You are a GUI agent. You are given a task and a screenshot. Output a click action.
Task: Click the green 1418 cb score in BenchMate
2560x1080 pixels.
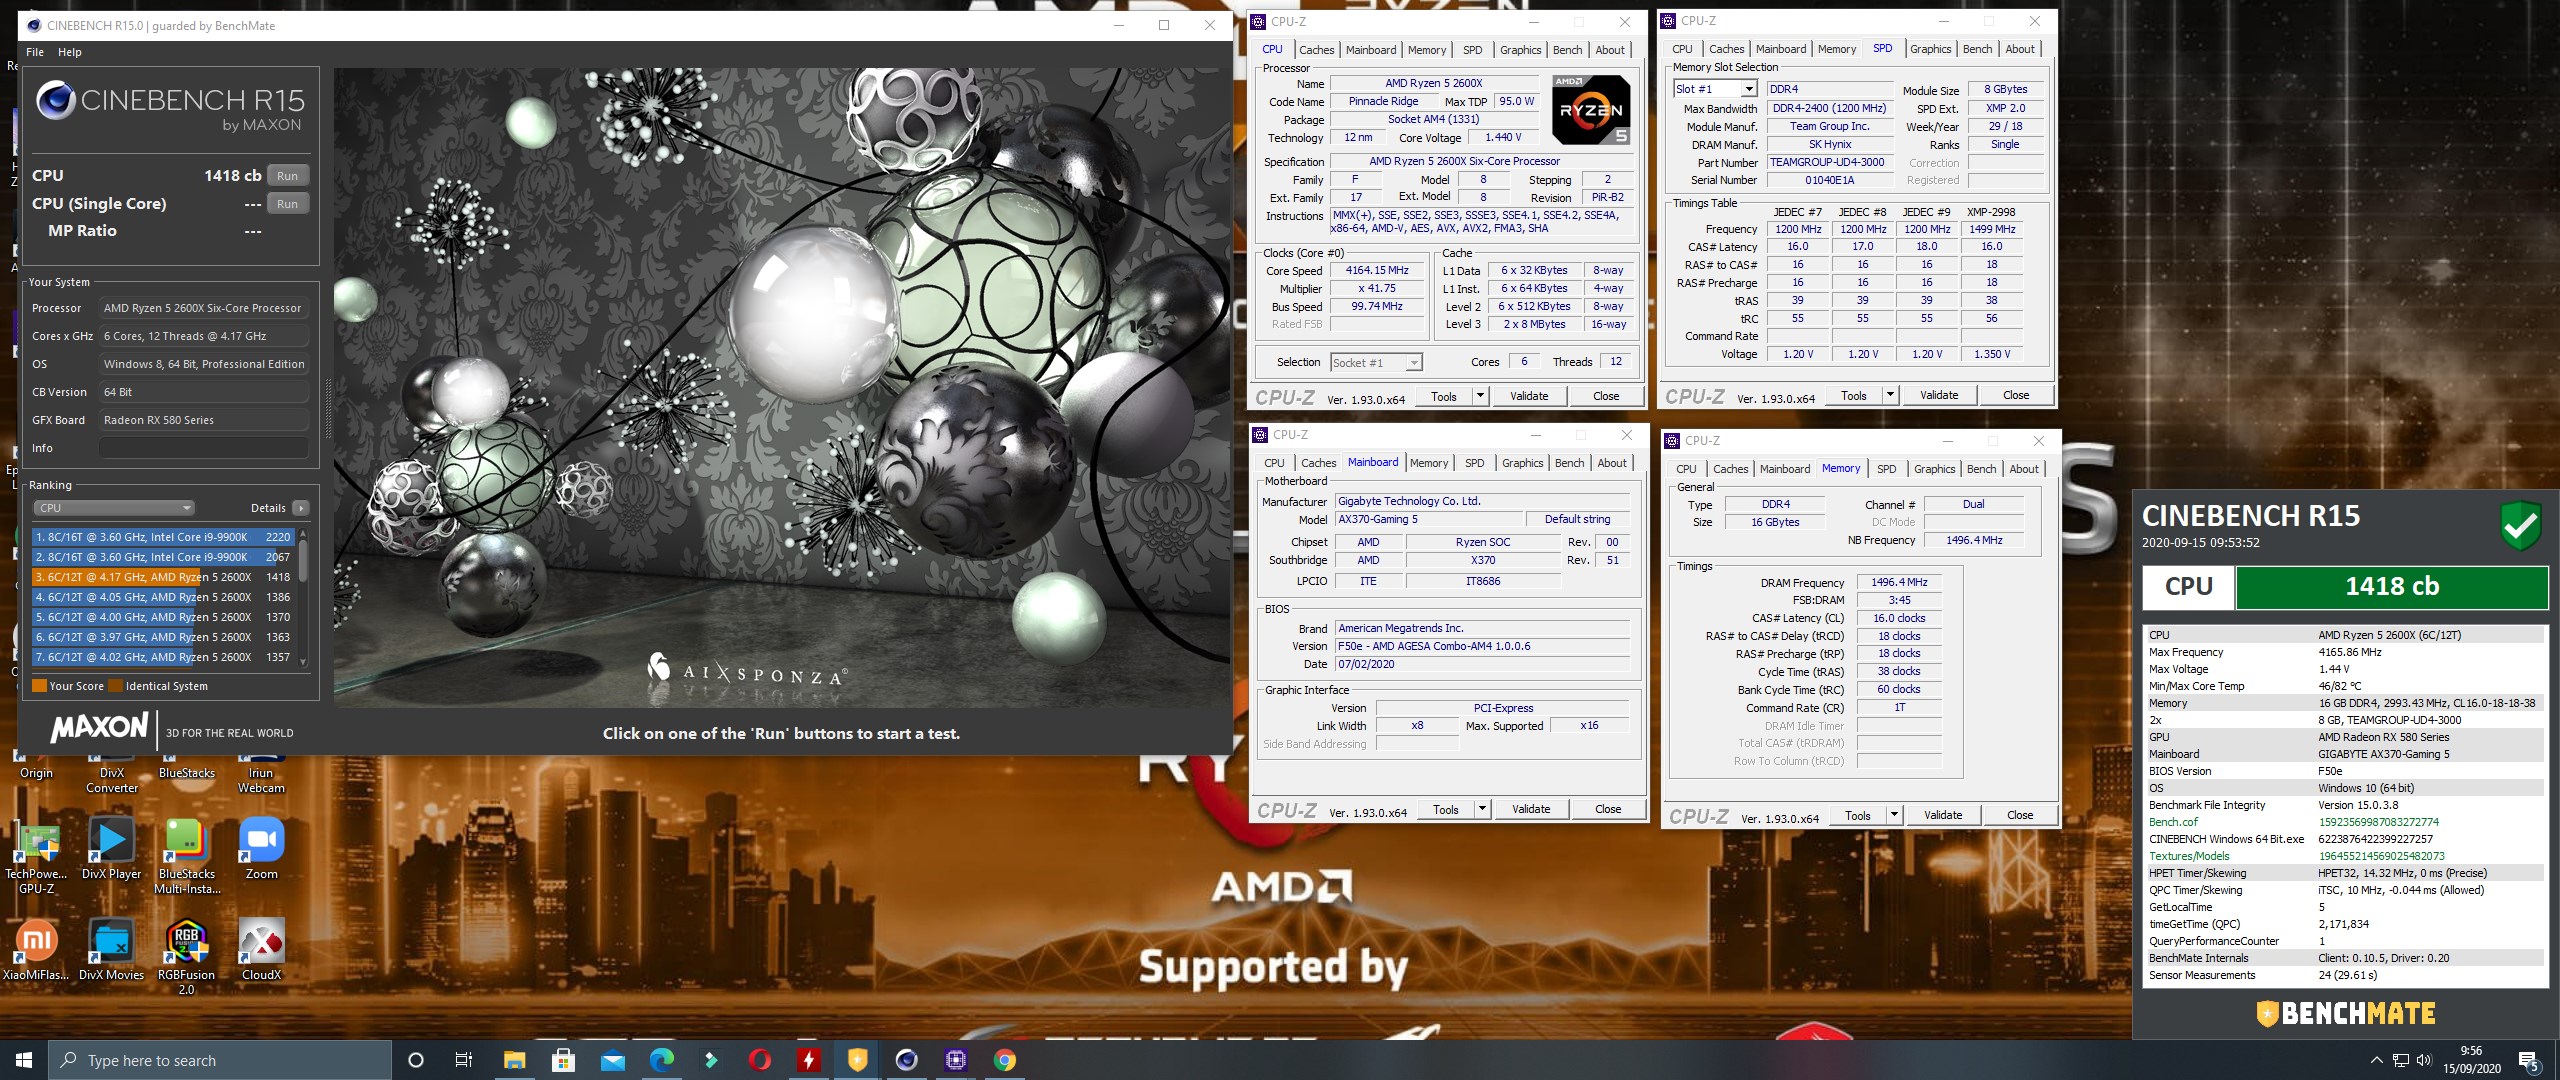(x=2391, y=587)
